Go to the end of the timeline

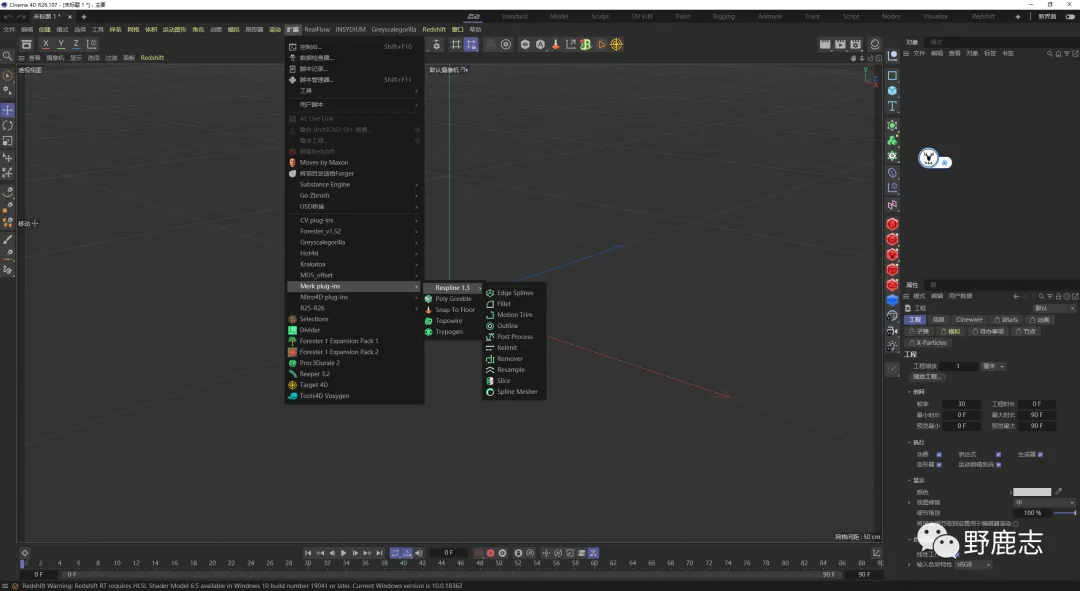379,553
